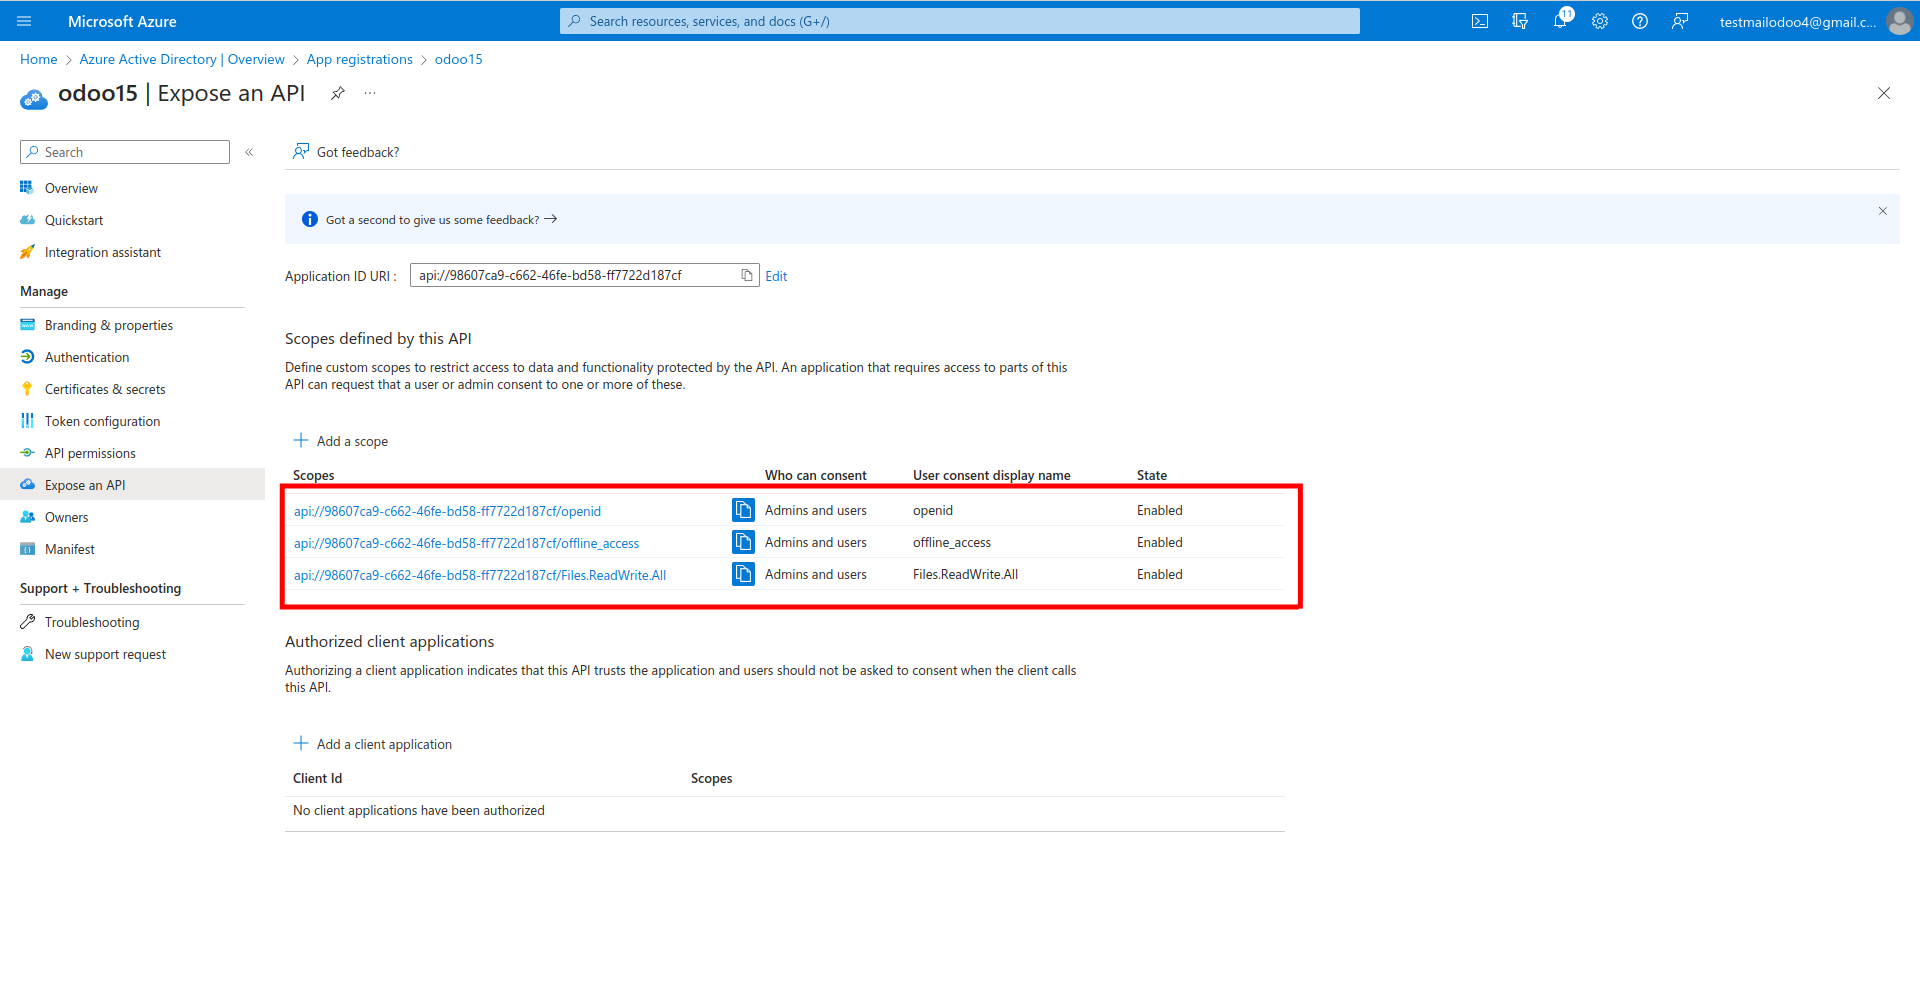
Task: Click the Who can consent column header
Action: pyautogui.click(x=816, y=475)
